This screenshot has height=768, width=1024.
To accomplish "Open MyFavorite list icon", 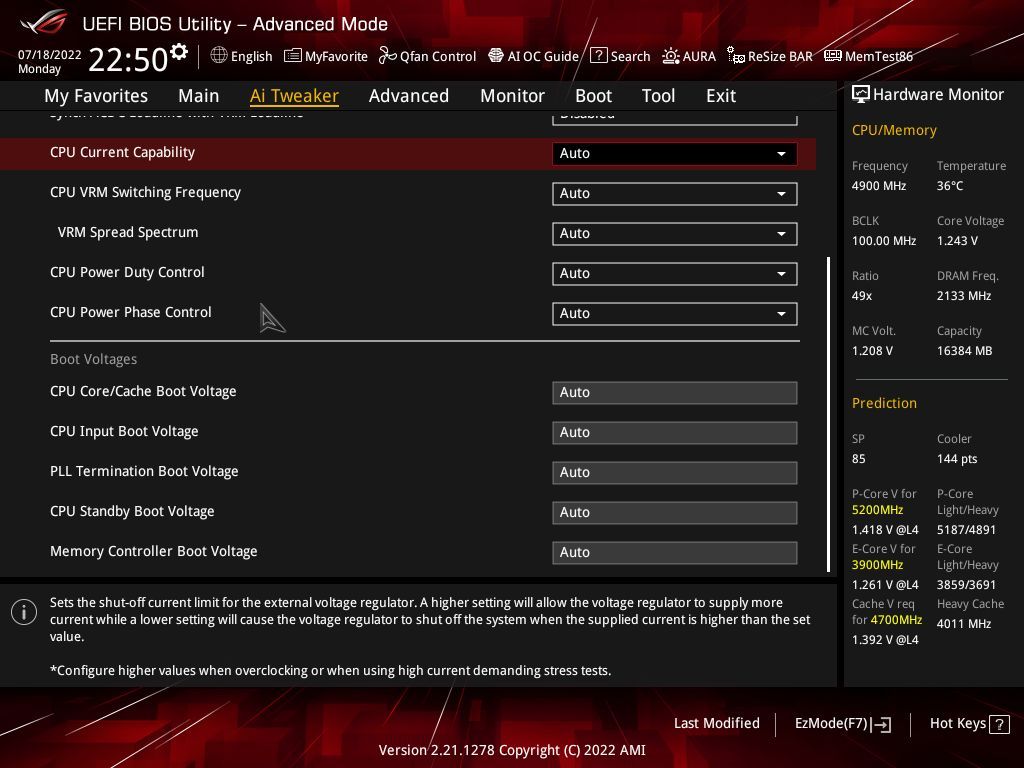I will coord(293,56).
